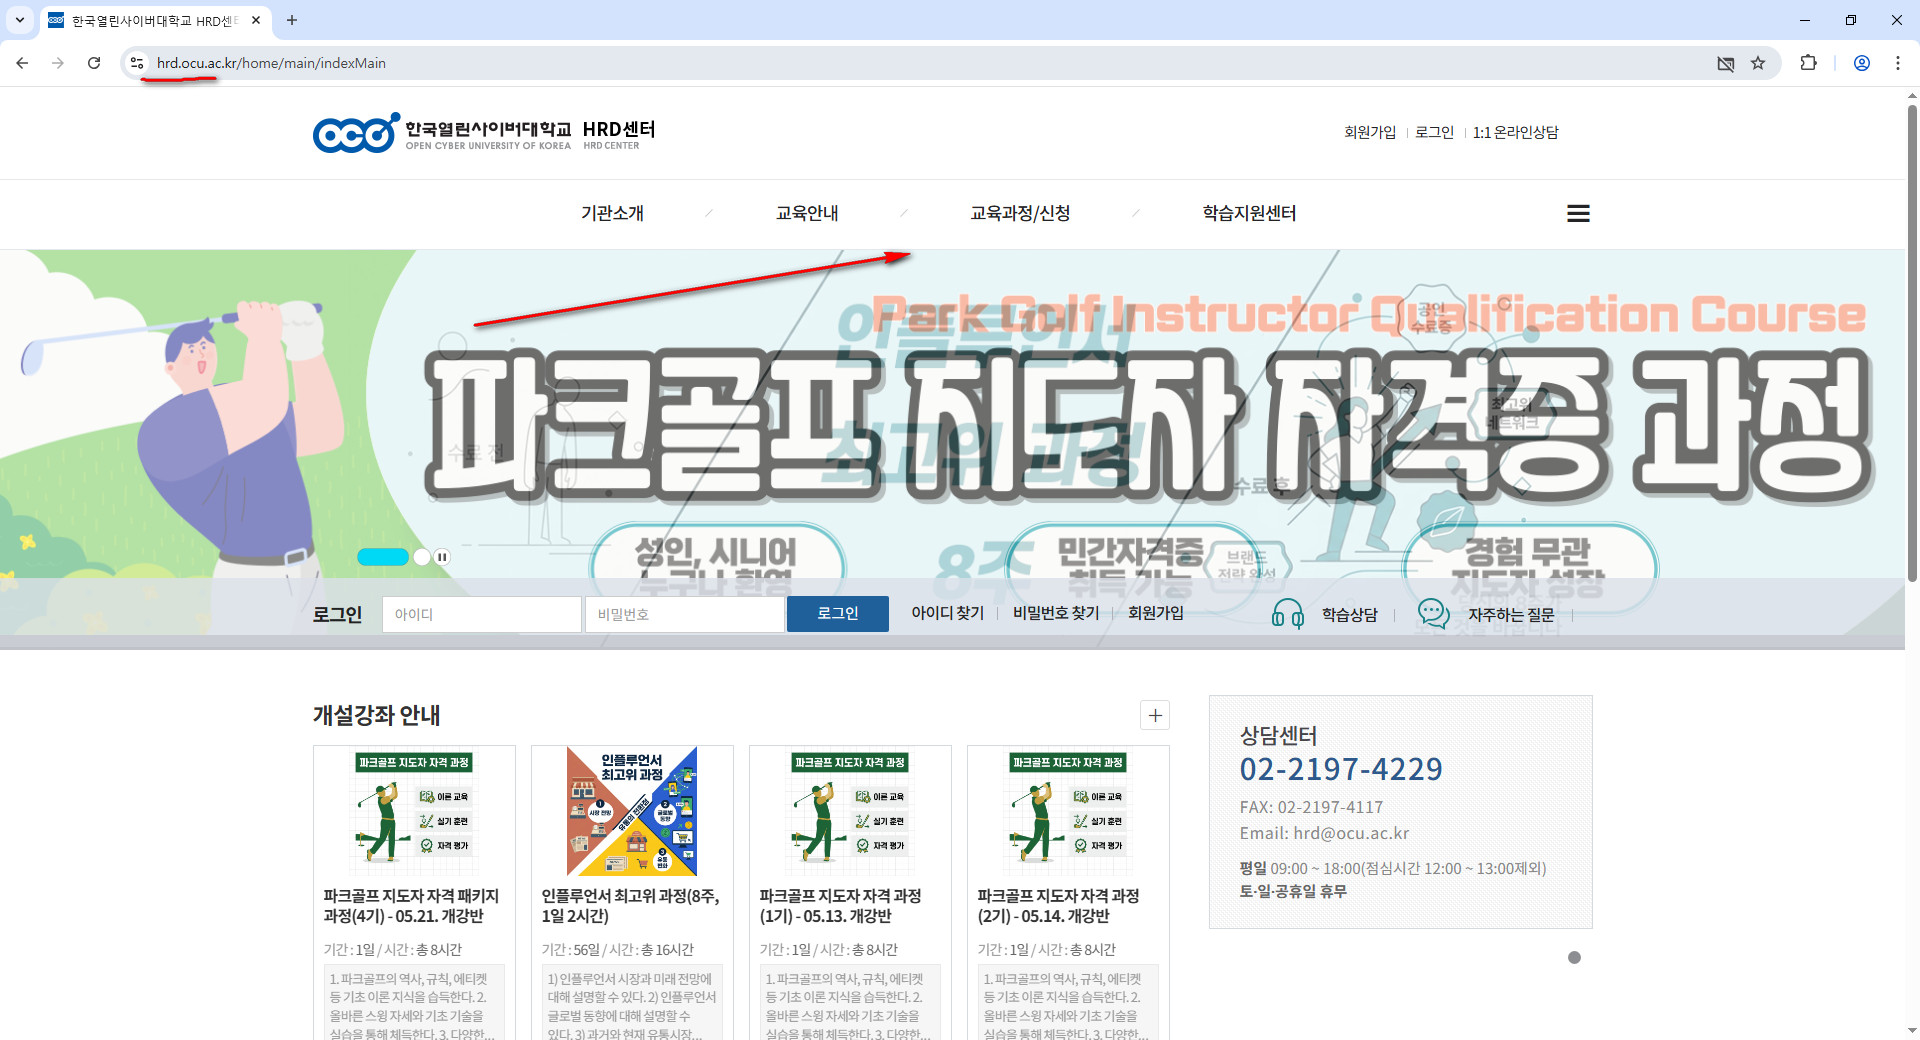Open a new browser tab
Viewport: 1920px width, 1040px height.
[x=292, y=20]
